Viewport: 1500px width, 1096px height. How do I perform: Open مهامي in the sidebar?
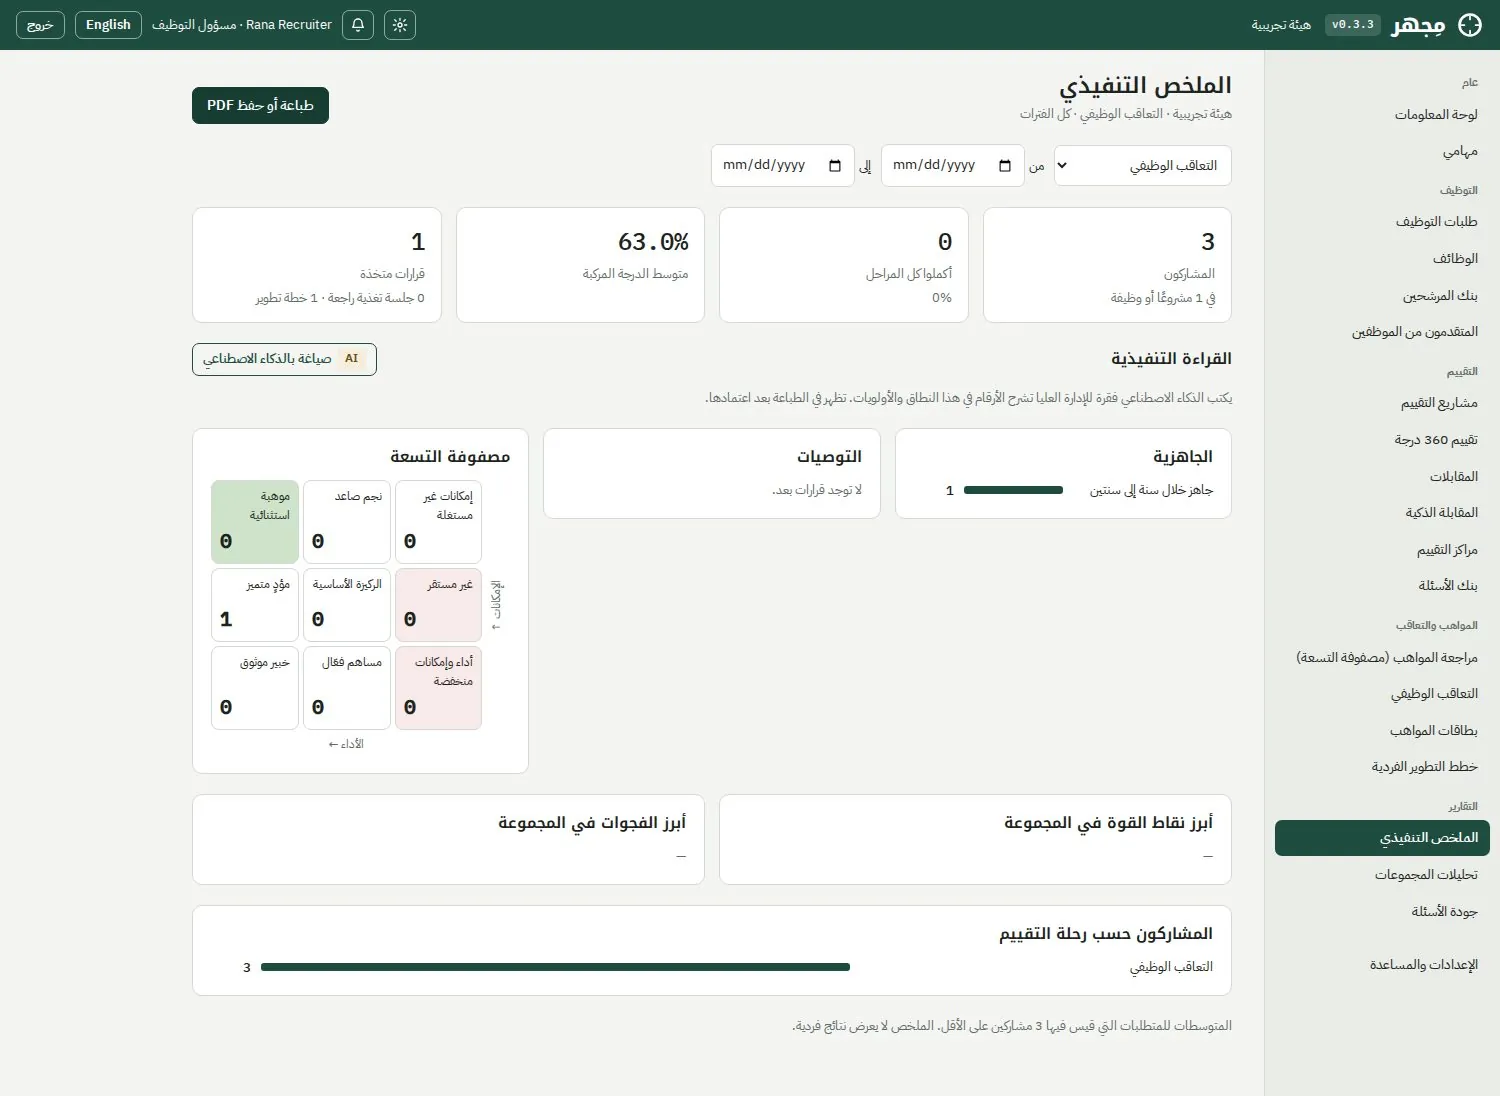(1382, 151)
